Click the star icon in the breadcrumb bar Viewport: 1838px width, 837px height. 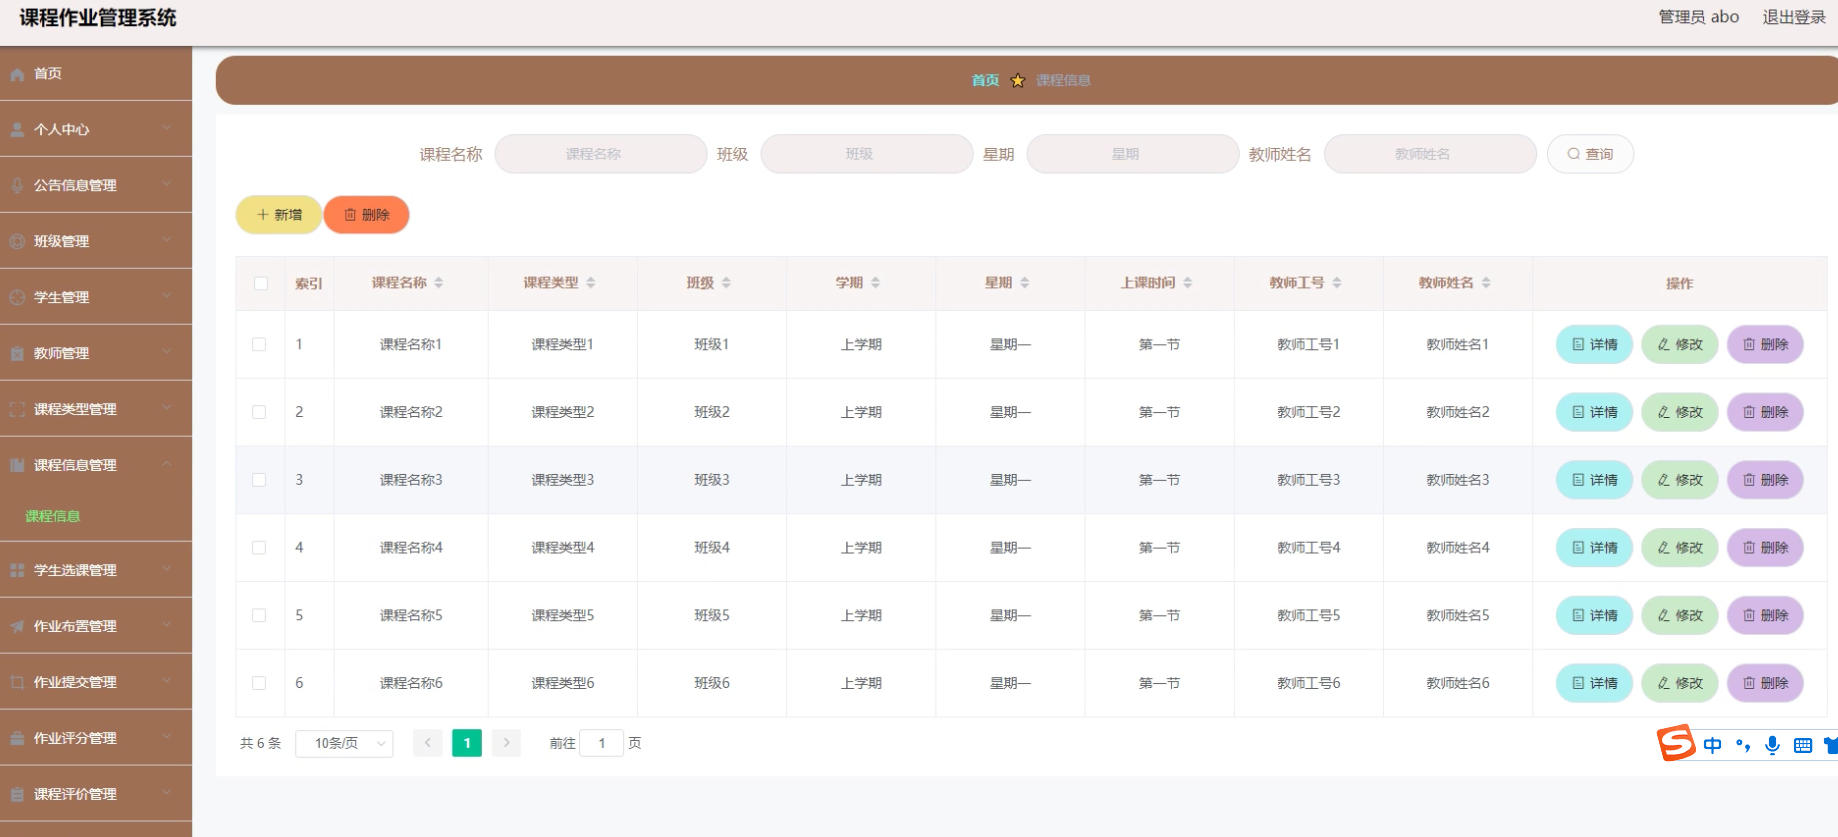1018,81
